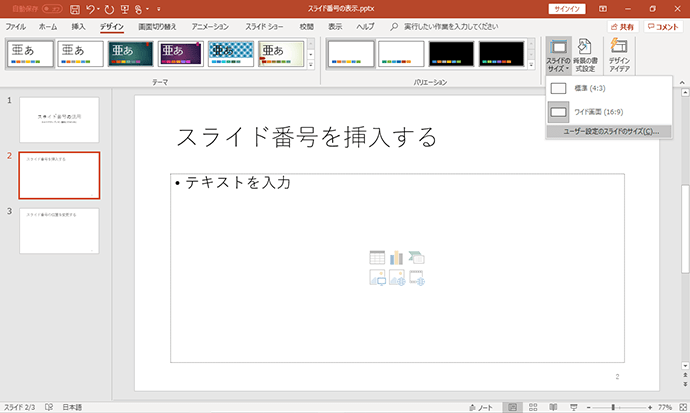Click the 共有 share button
Viewport: 690px width, 413px height.
tap(623, 27)
